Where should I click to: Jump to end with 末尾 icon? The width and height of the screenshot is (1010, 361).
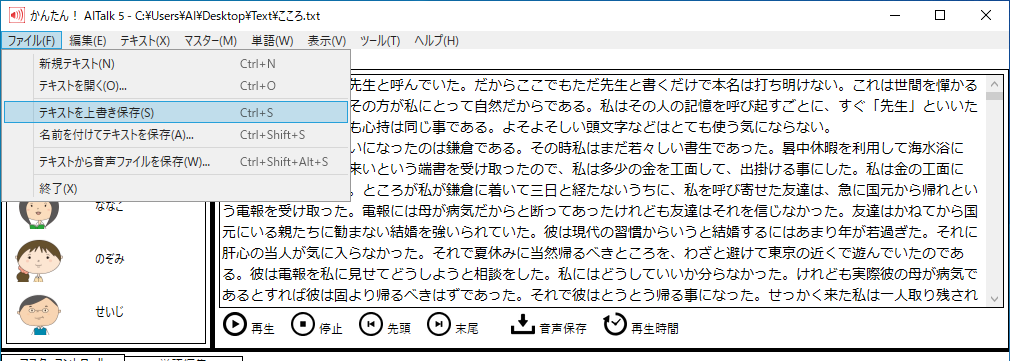[x=438, y=324]
